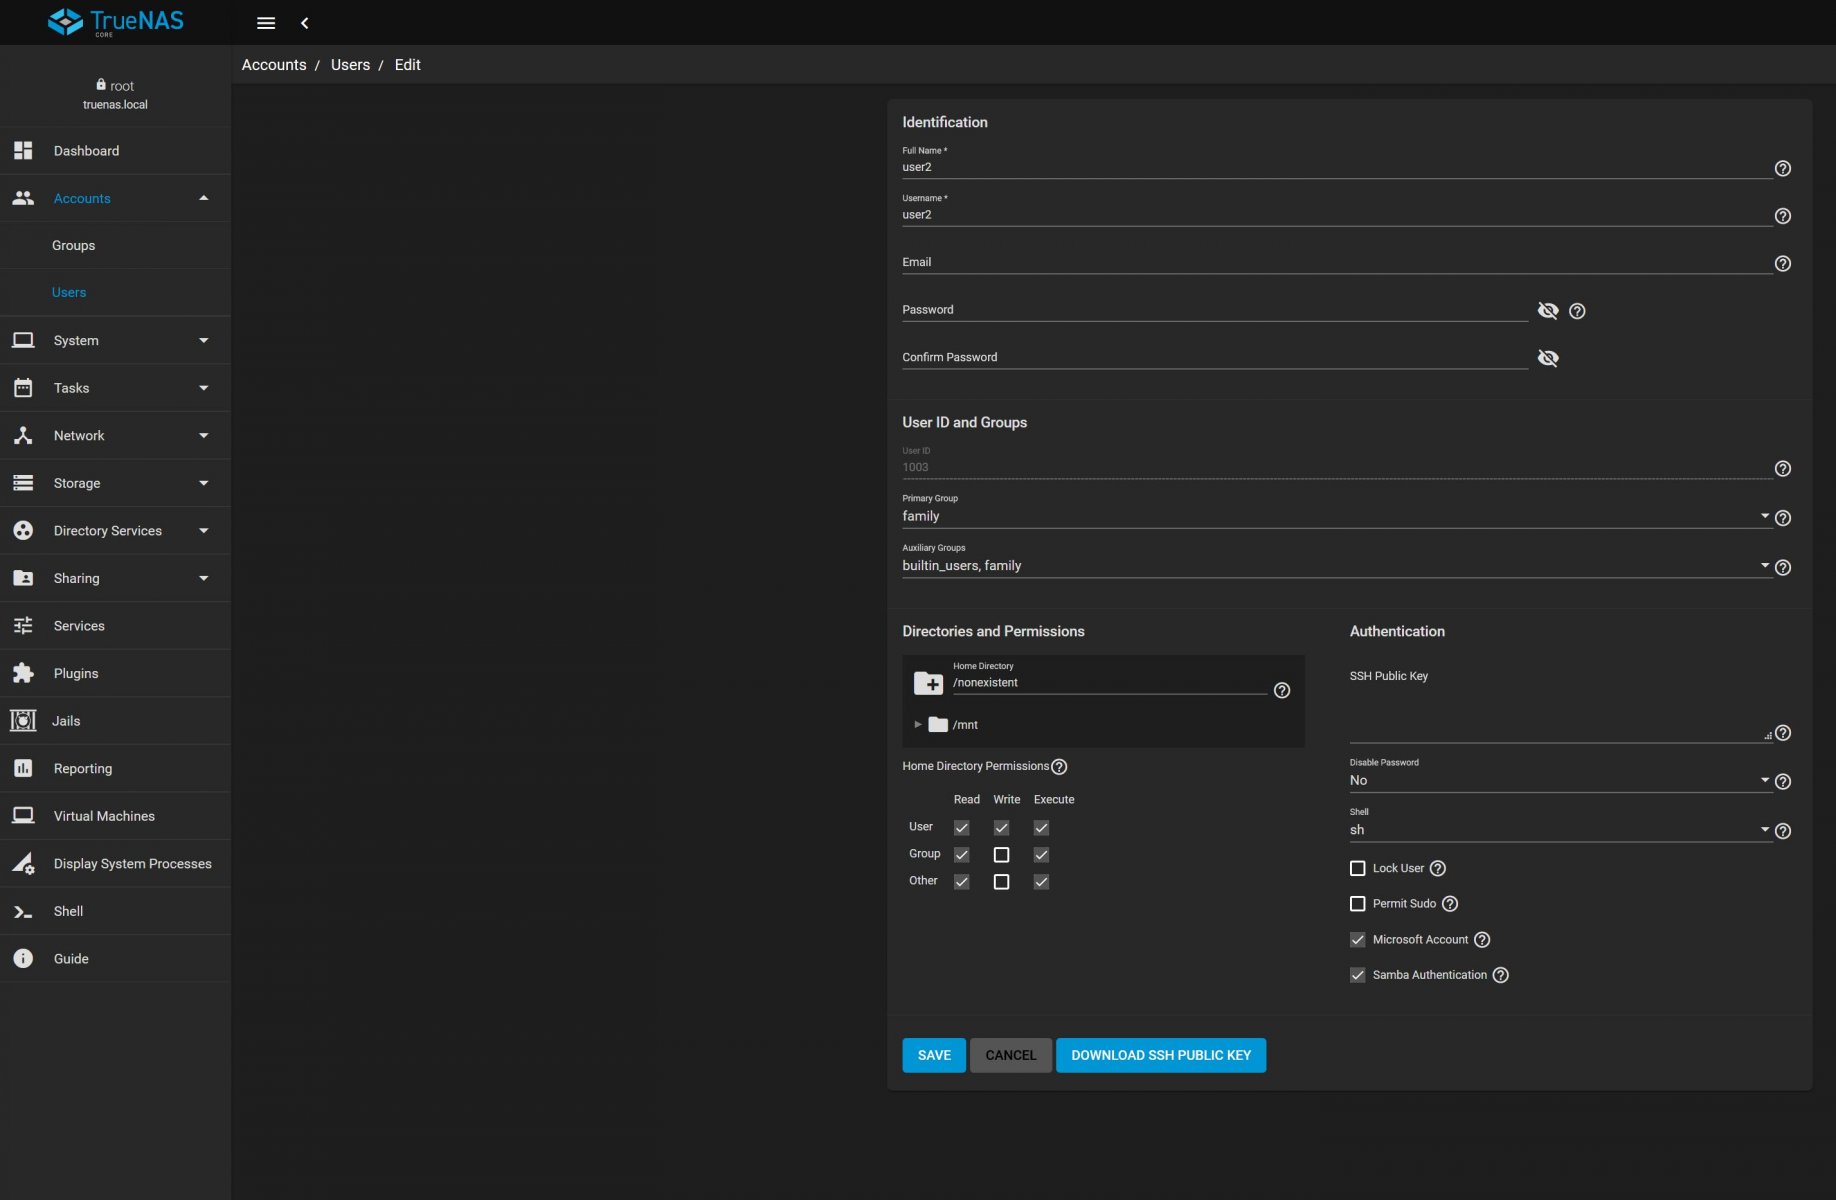Toggle Group Write permission checkbox
Image resolution: width=1836 pixels, height=1200 pixels.
click(x=1001, y=855)
